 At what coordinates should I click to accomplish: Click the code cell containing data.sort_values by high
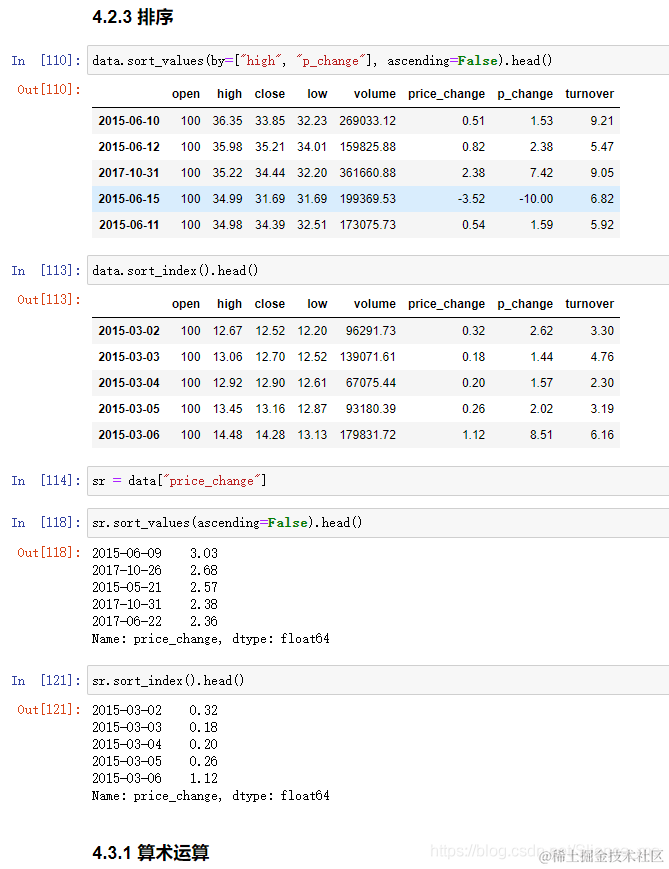point(378,60)
